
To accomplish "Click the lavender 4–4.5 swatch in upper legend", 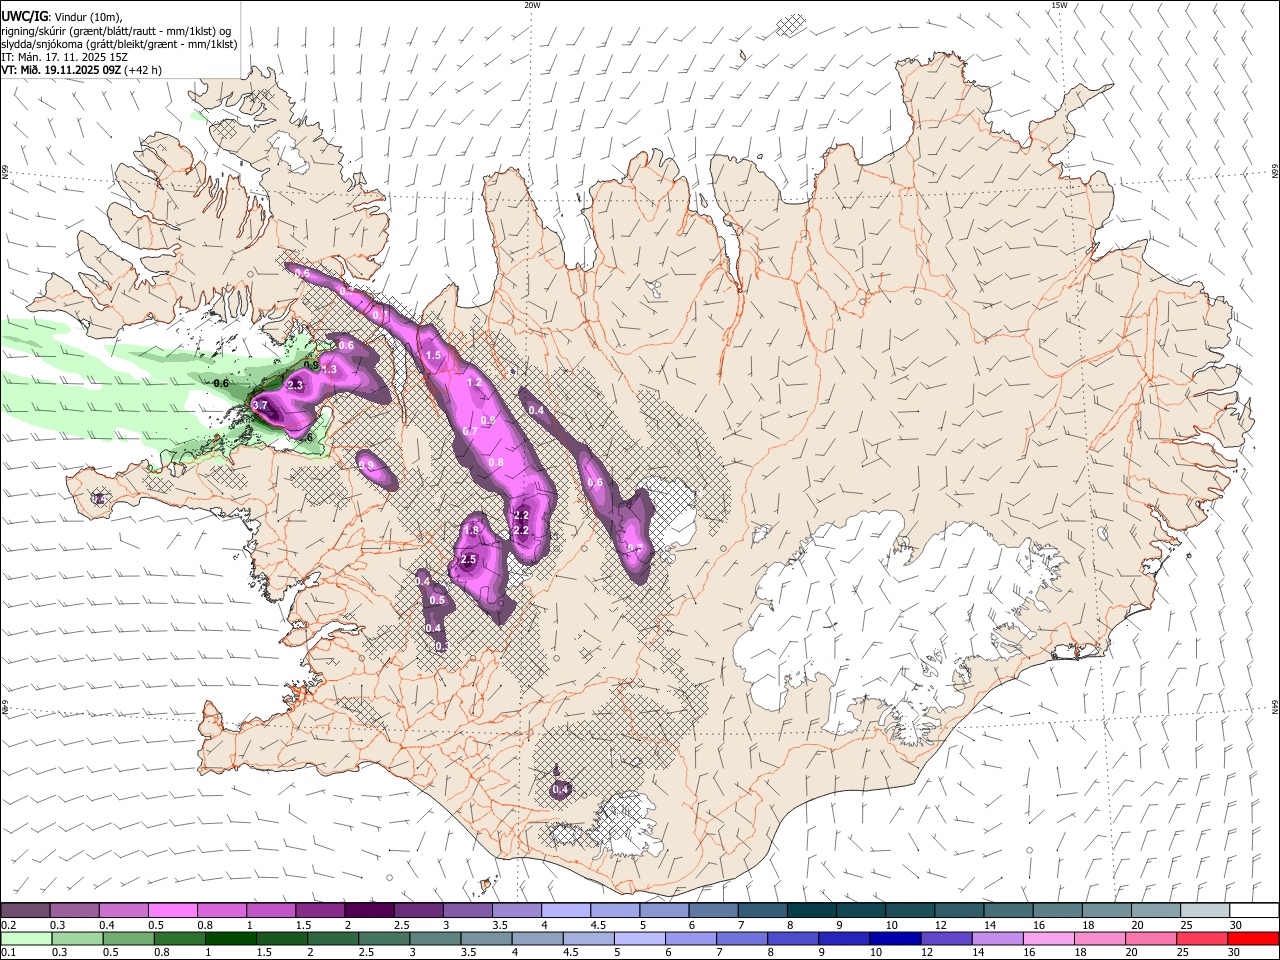I will pyautogui.click(x=566, y=911).
